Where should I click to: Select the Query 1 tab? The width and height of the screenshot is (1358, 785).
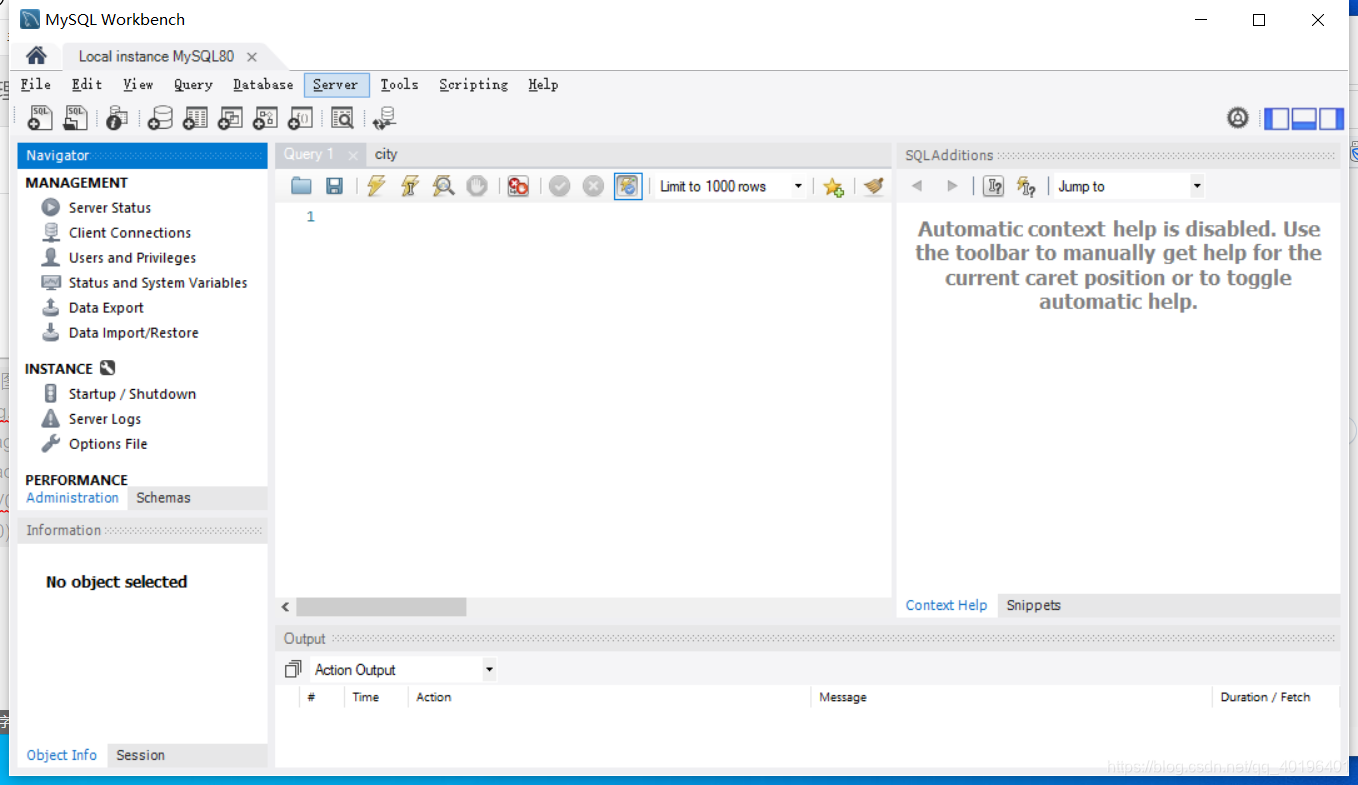(309, 154)
